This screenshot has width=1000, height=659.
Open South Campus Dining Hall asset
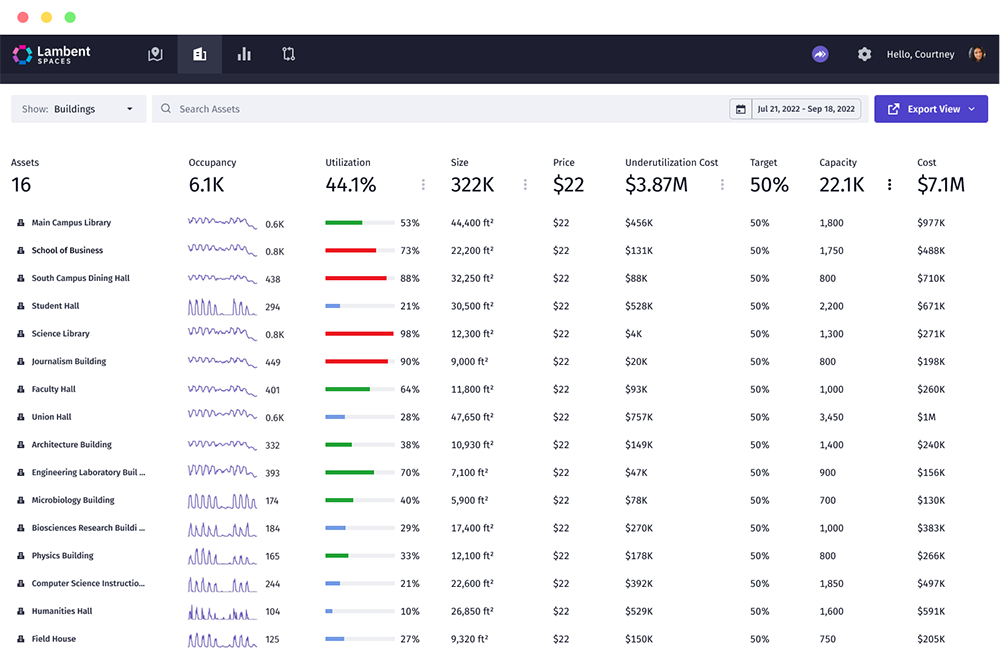click(x=80, y=278)
